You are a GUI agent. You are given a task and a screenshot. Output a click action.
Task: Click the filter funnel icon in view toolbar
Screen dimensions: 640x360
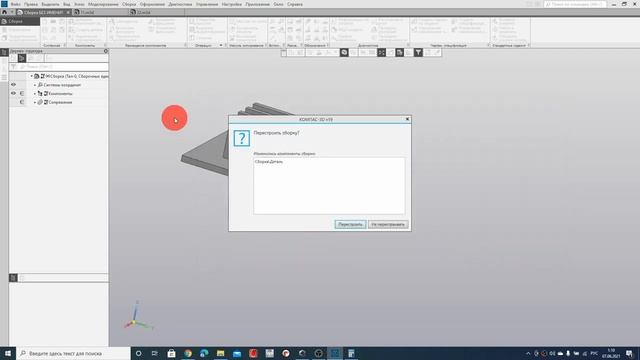(418, 52)
